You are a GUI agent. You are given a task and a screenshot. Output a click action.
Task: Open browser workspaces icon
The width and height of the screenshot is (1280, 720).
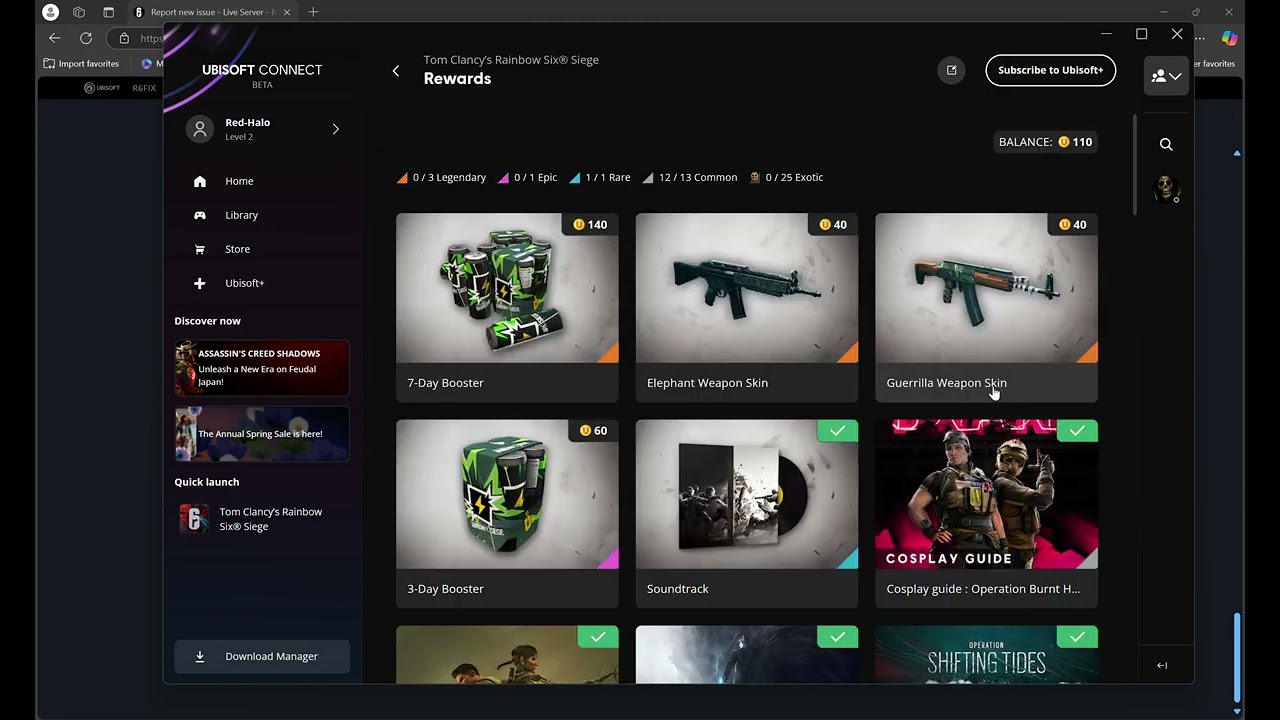pos(79,12)
